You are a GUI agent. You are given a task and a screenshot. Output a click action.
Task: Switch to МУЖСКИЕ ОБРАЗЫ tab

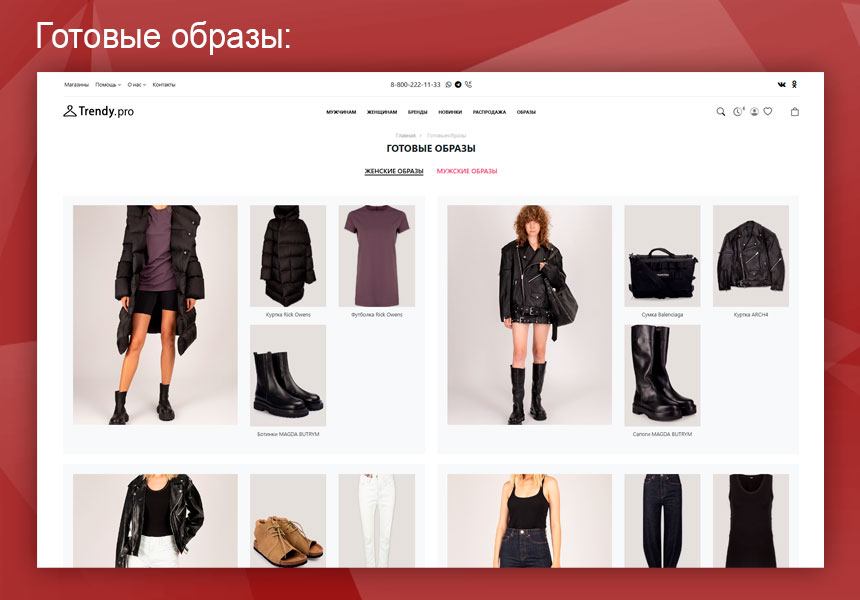pyautogui.click(x=467, y=171)
